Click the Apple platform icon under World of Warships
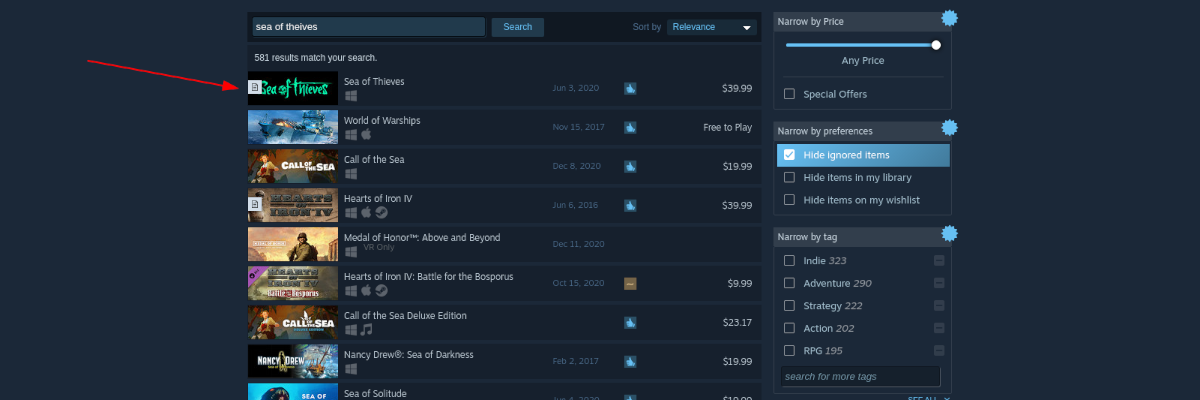The width and height of the screenshot is (1200, 400). 366,134
